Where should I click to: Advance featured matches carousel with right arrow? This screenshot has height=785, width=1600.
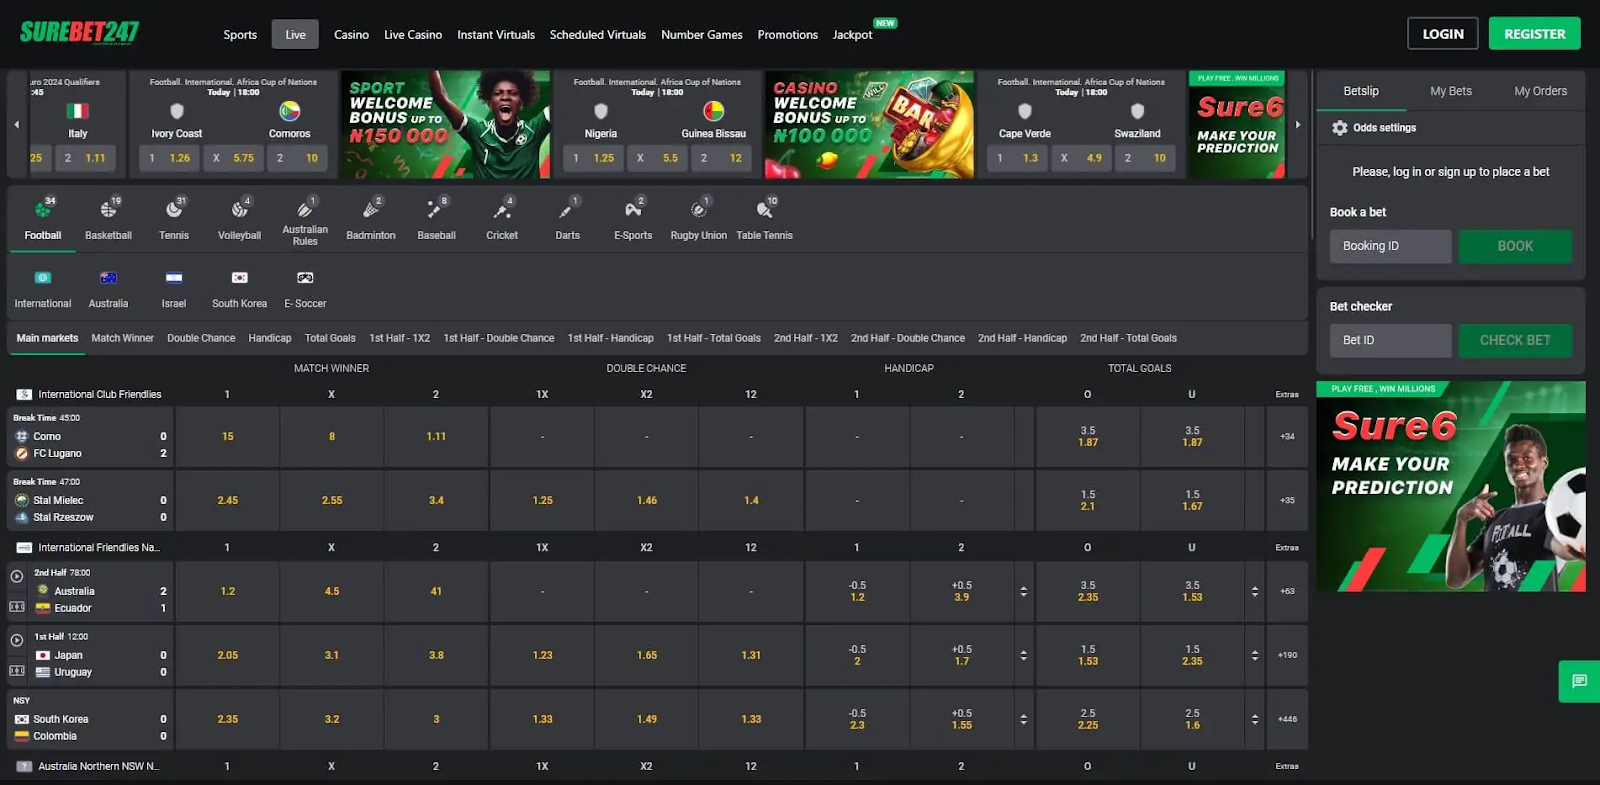point(1298,125)
